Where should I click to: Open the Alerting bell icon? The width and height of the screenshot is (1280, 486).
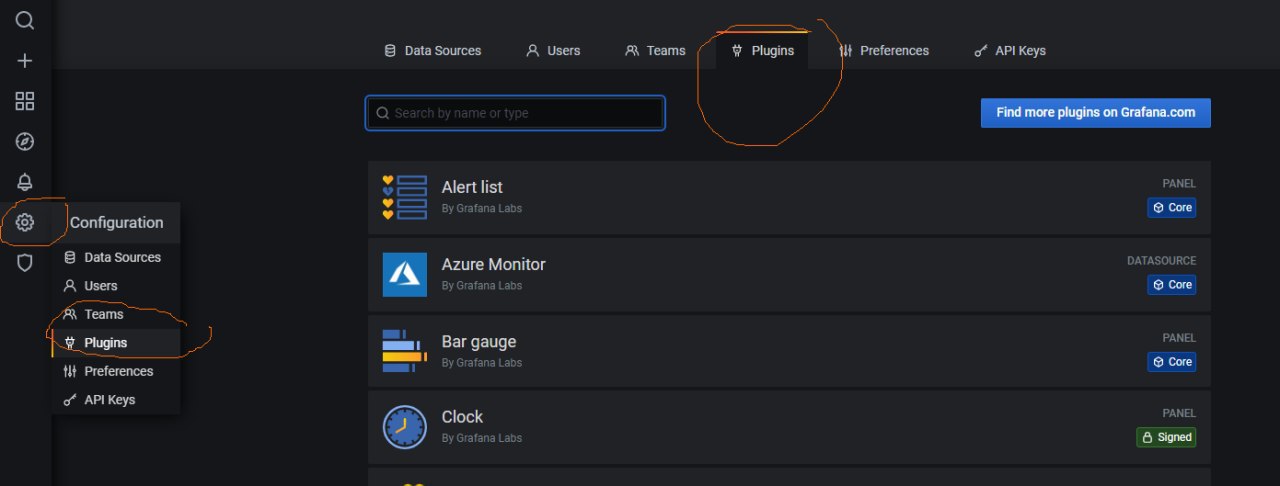[x=25, y=182]
